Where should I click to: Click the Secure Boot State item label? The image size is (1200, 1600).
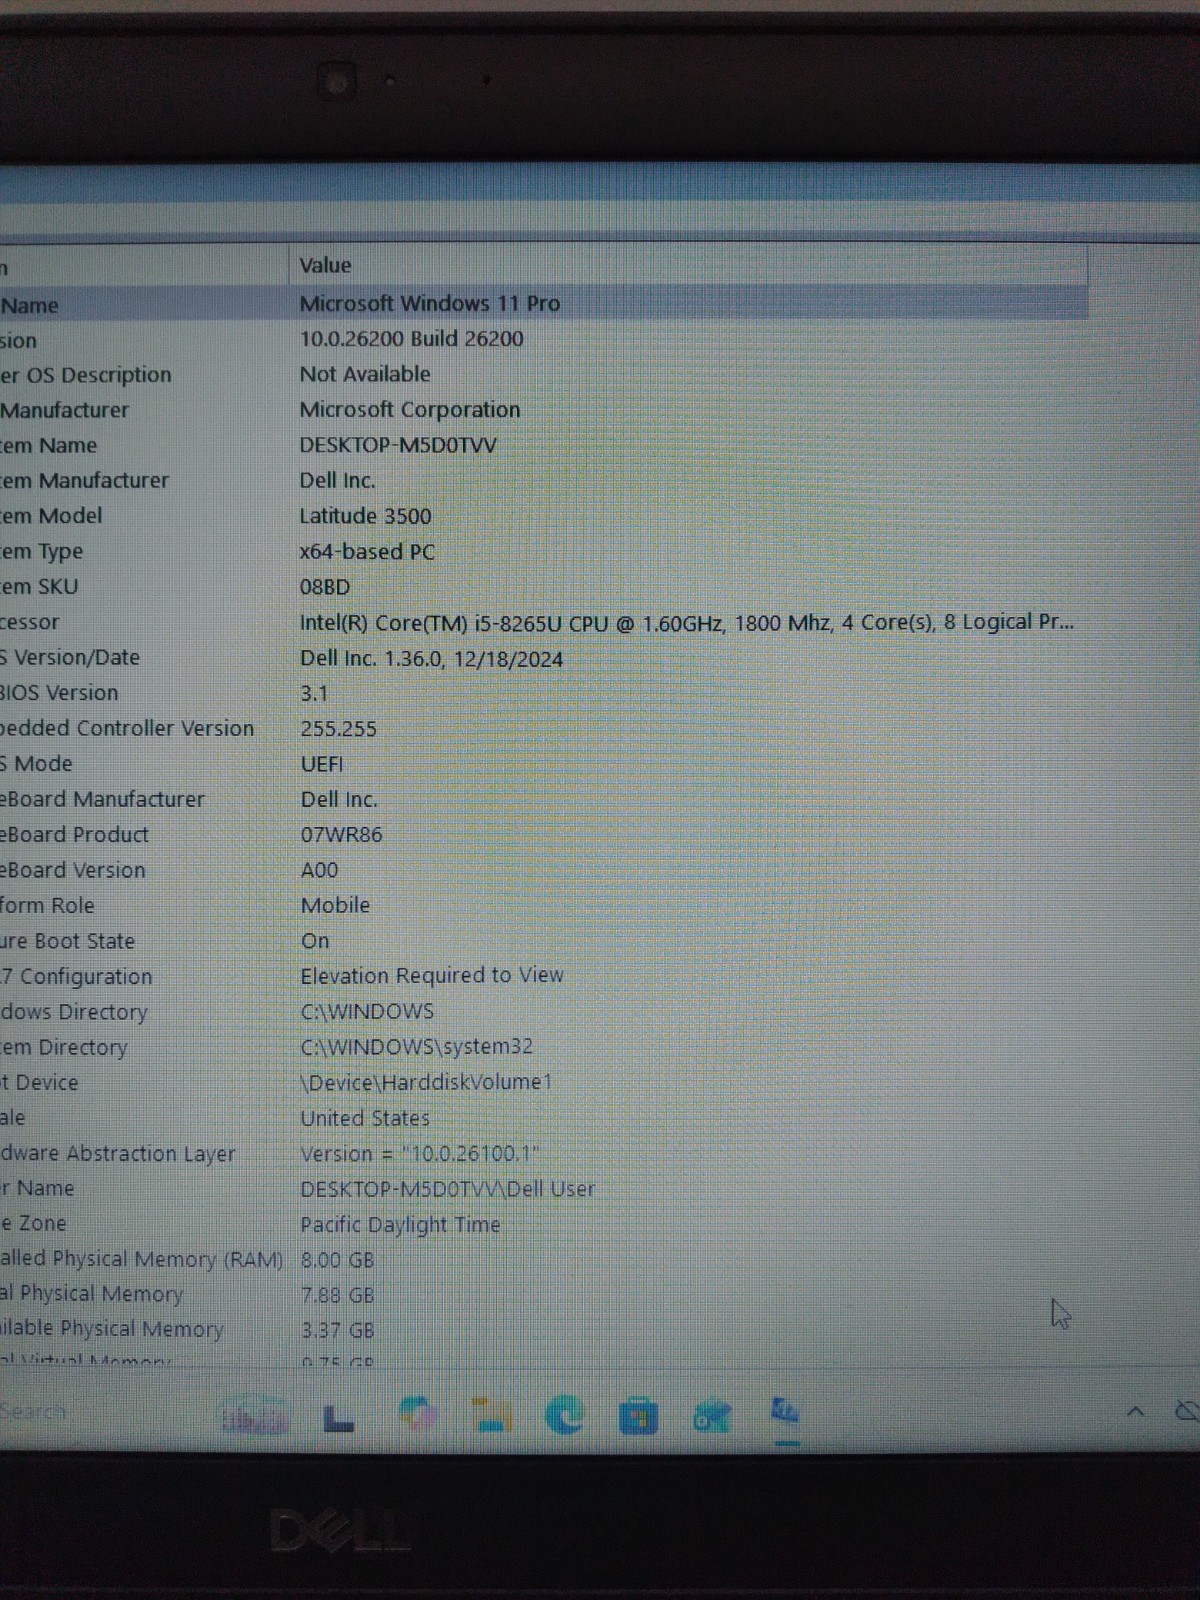pos(67,941)
